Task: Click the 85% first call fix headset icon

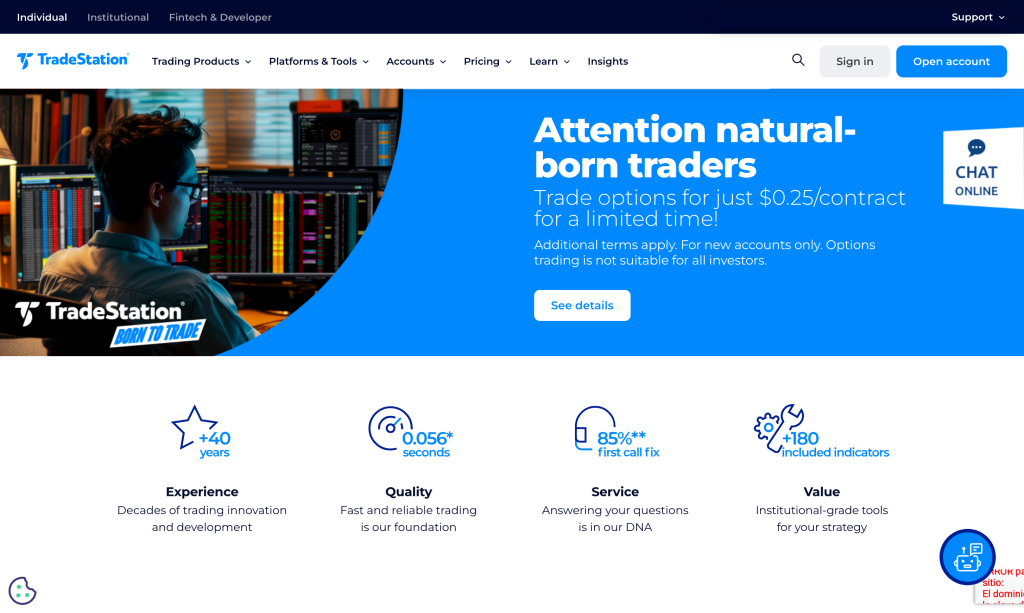Action: [x=591, y=429]
